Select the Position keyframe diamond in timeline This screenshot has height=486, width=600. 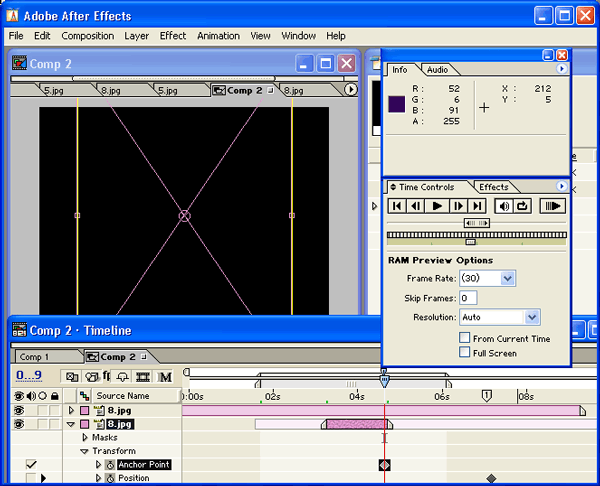coord(491,478)
